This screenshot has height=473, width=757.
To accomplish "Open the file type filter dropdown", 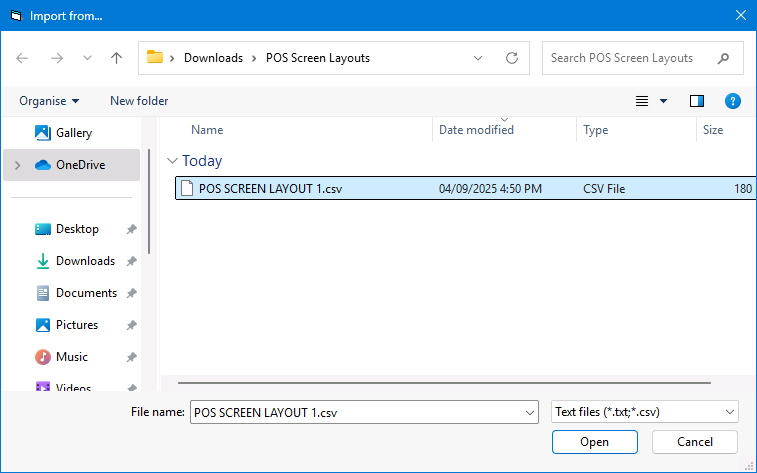I will (x=645, y=412).
